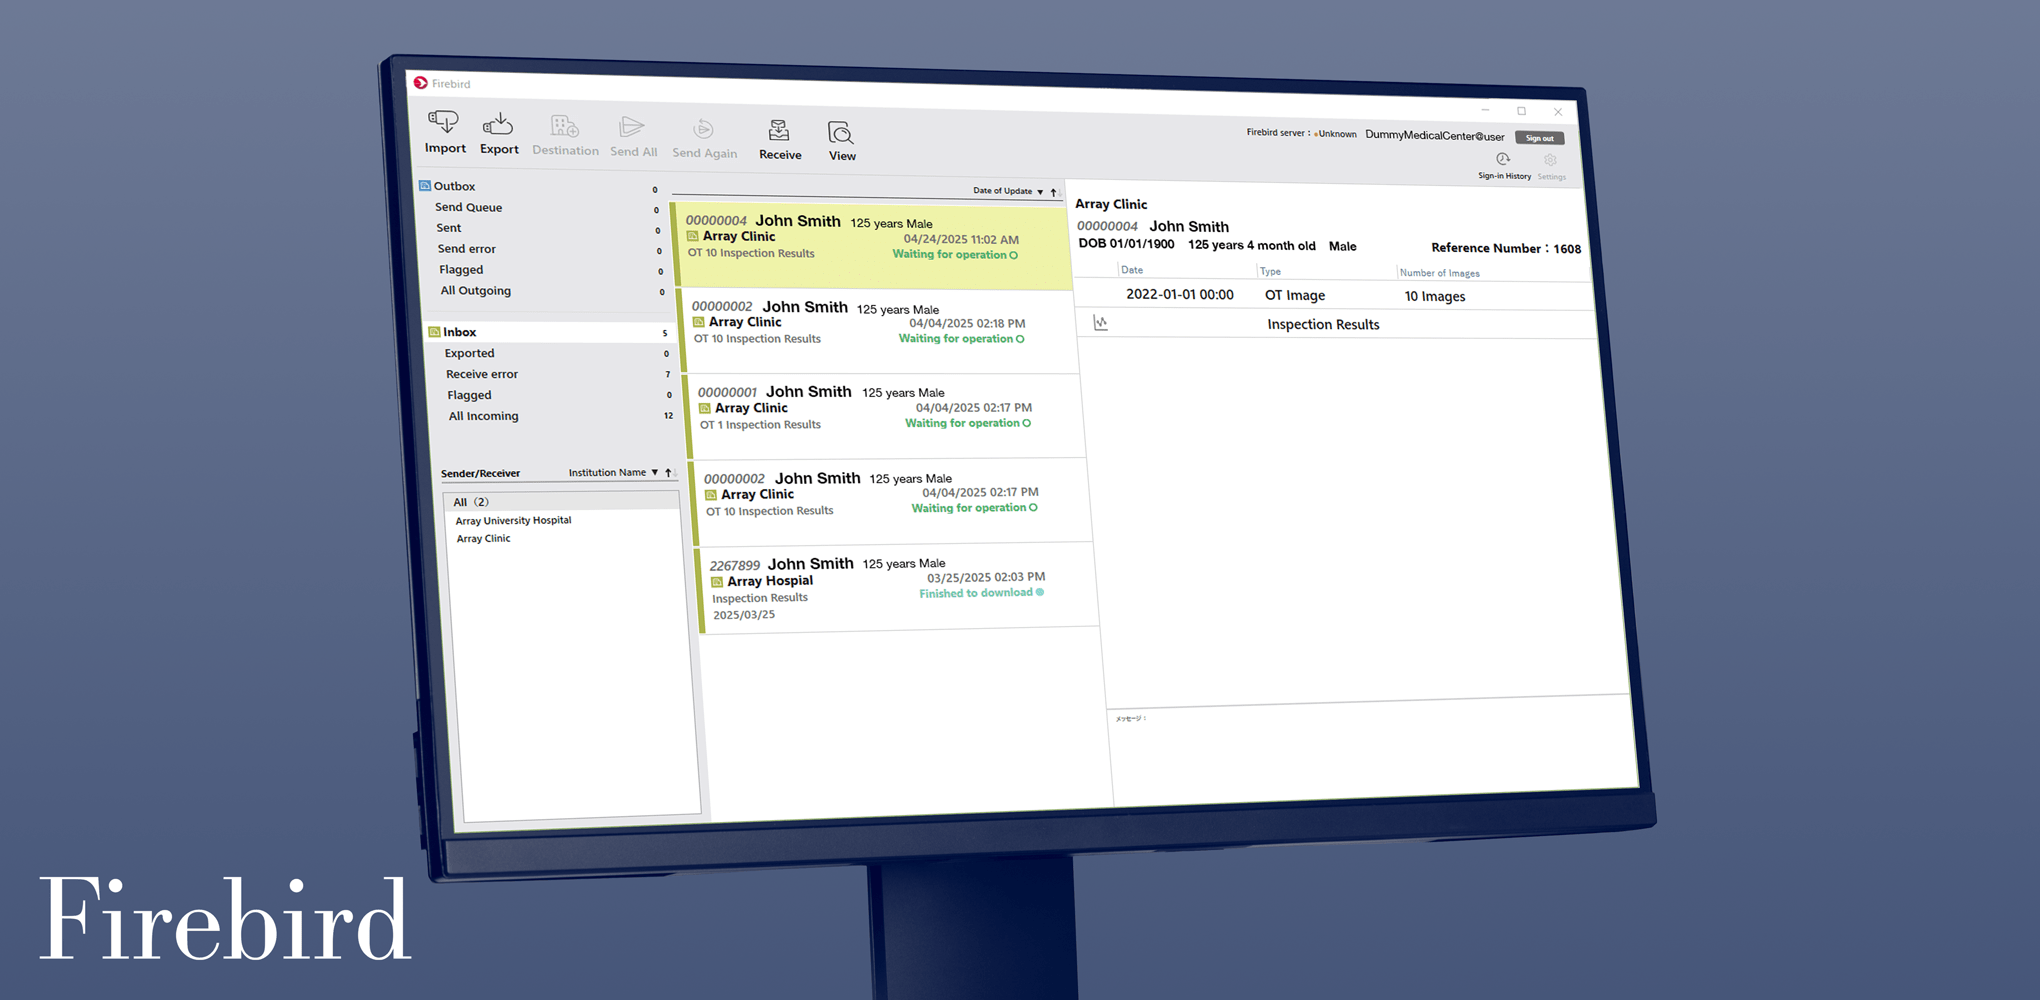Image resolution: width=2040 pixels, height=1000 pixels.
Task: Select the Inbox folder
Action: [x=460, y=332]
